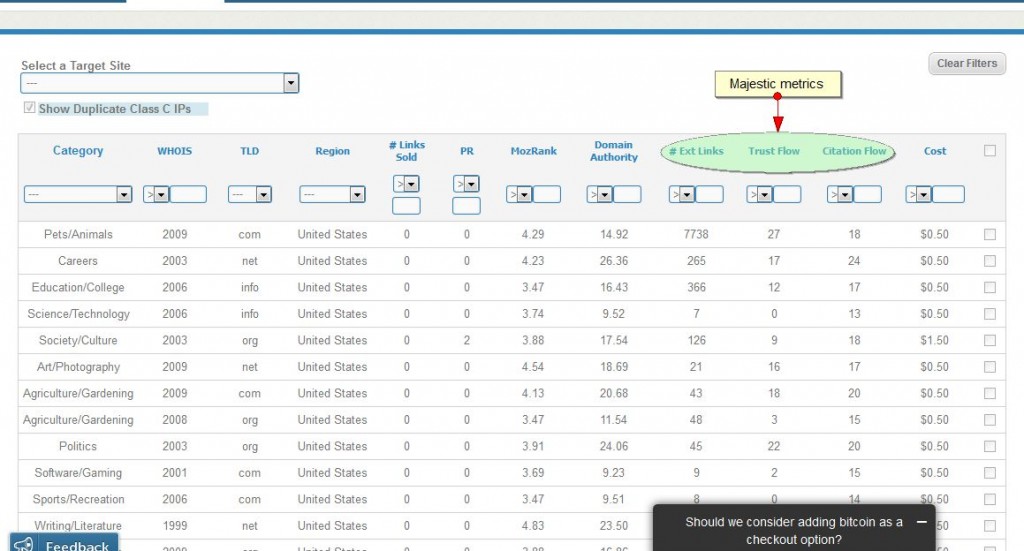
Task: Minimize the bitcoin checkout survey popup
Action: [x=921, y=522]
